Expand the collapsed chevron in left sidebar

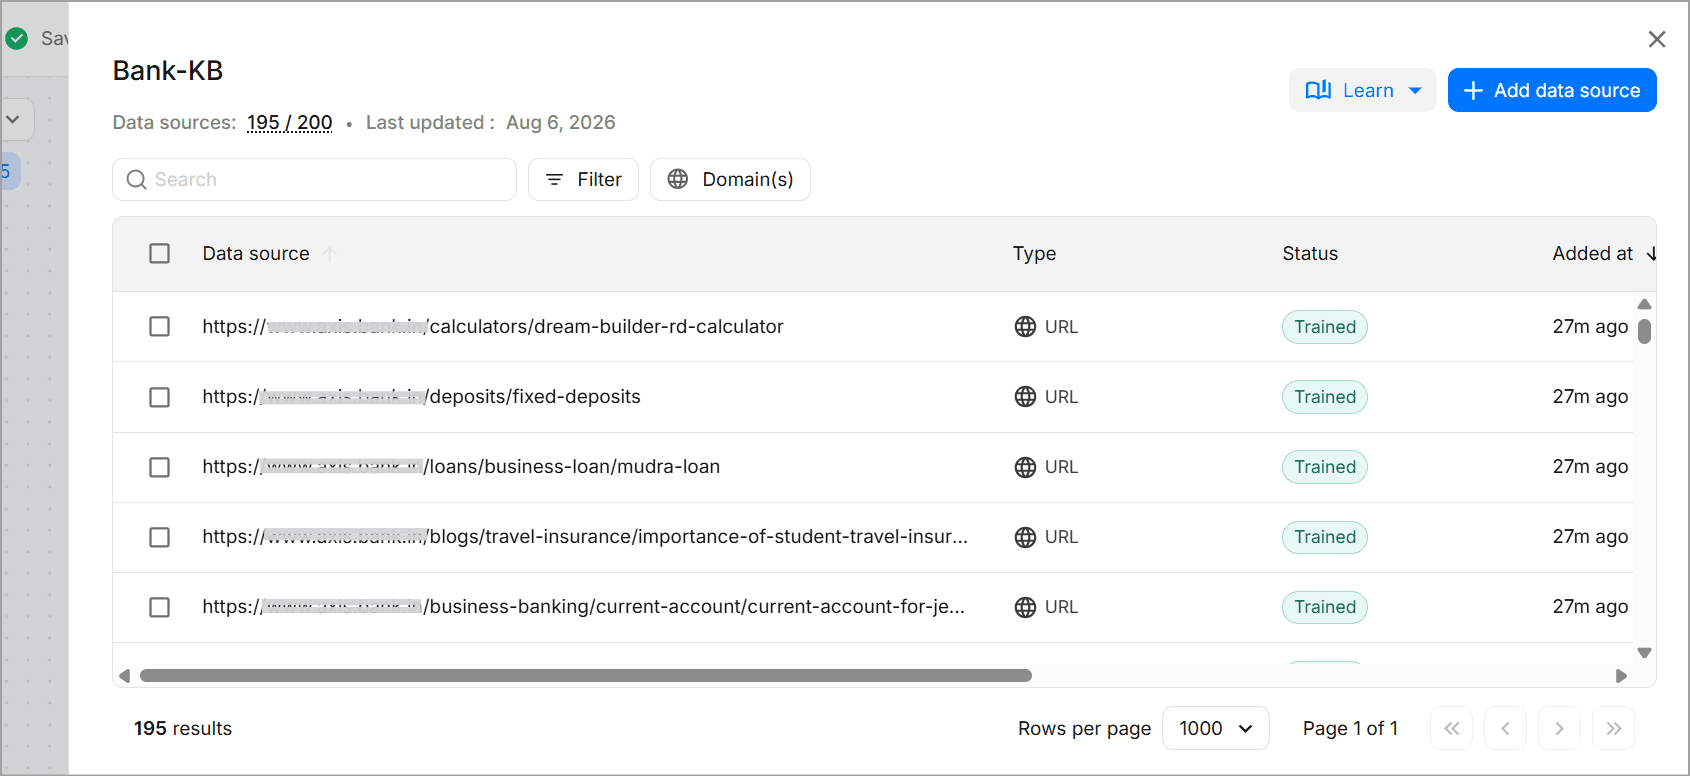13,119
